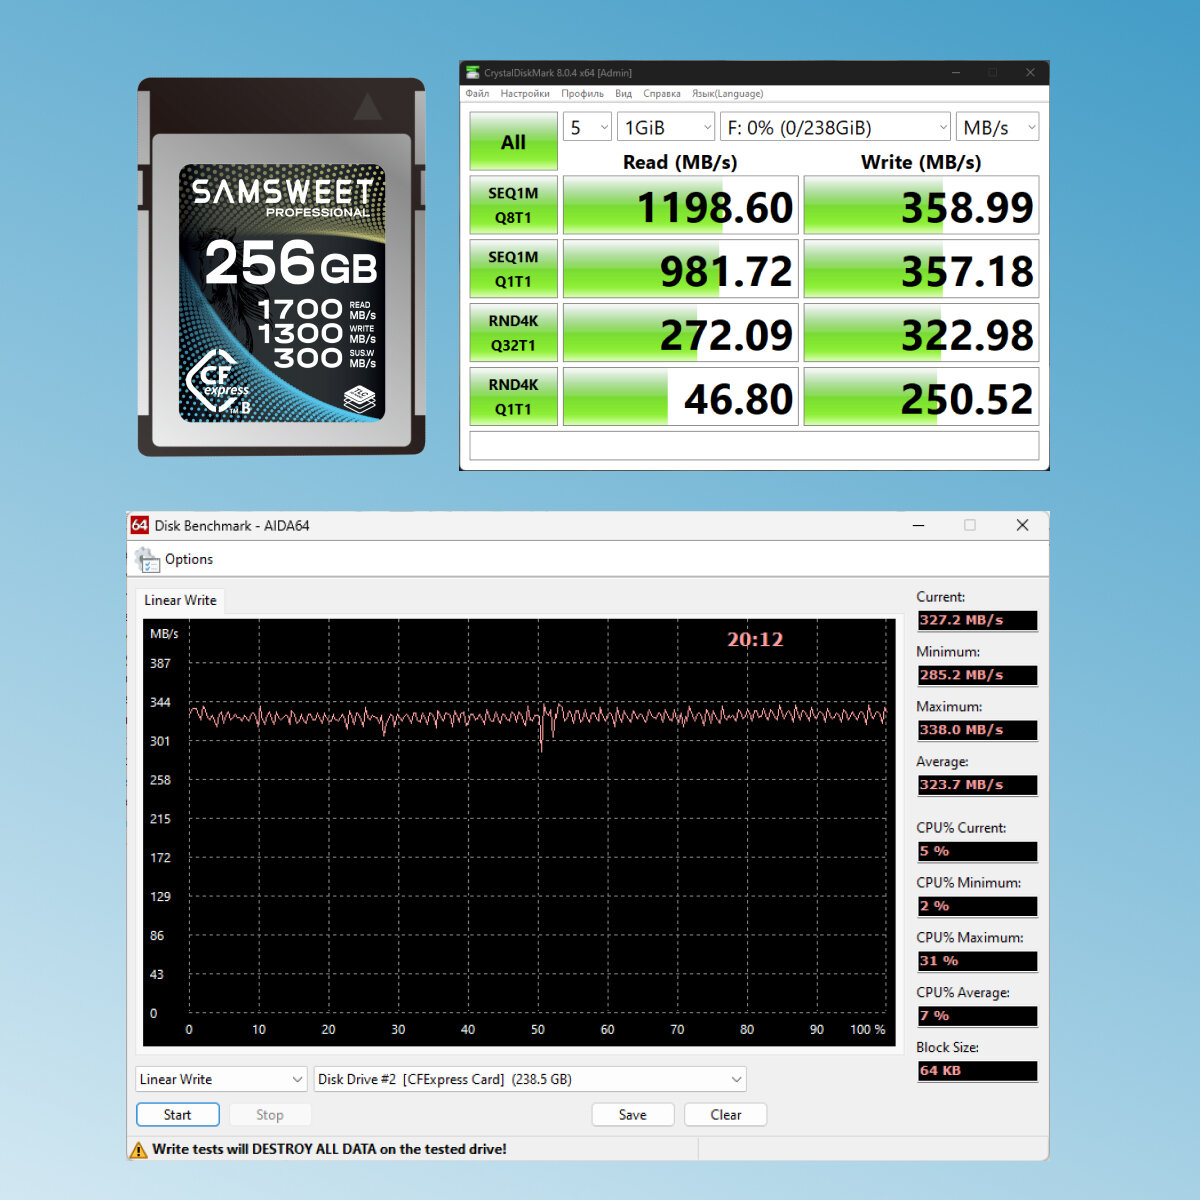Click the 981.72 SEQ1M Q1T1 read result
The width and height of the screenshot is (1200, 1200).
[680, 270]
